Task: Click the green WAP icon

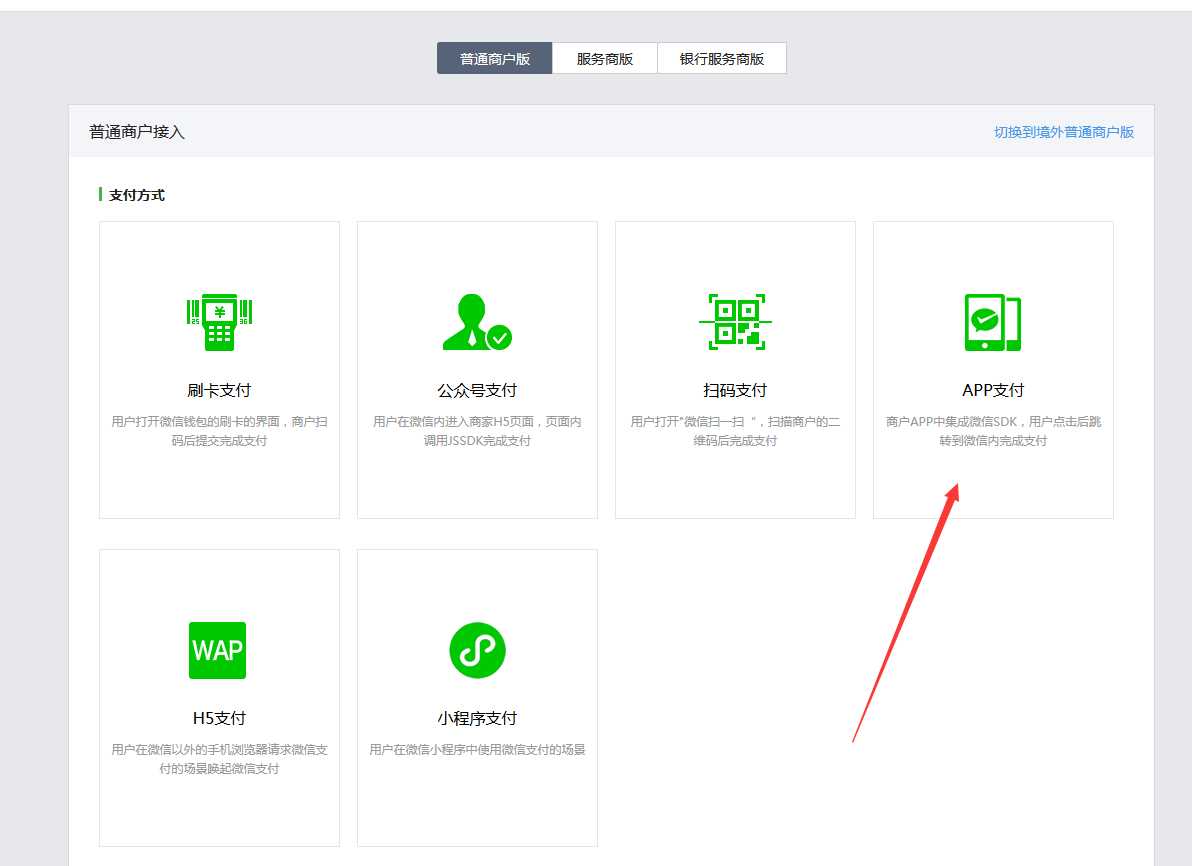Action: coord(217,650)
